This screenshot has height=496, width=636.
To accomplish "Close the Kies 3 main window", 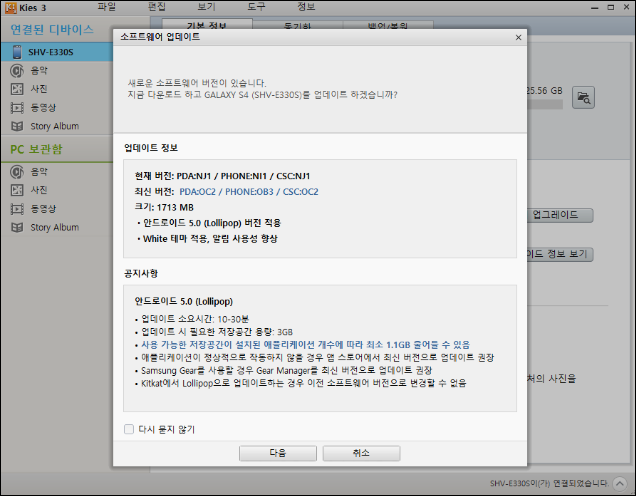I will [626, 7].
